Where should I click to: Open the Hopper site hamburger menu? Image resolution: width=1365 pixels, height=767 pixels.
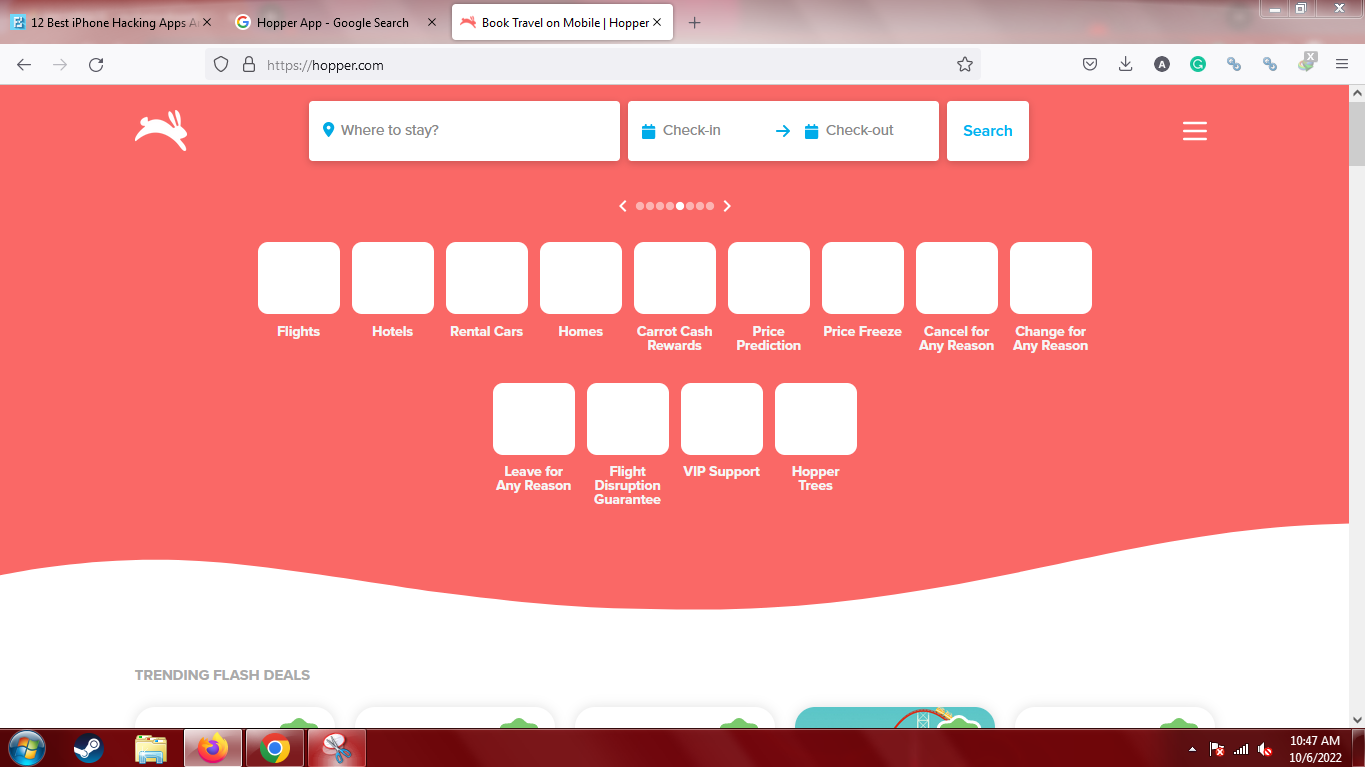click(1195, 131)
